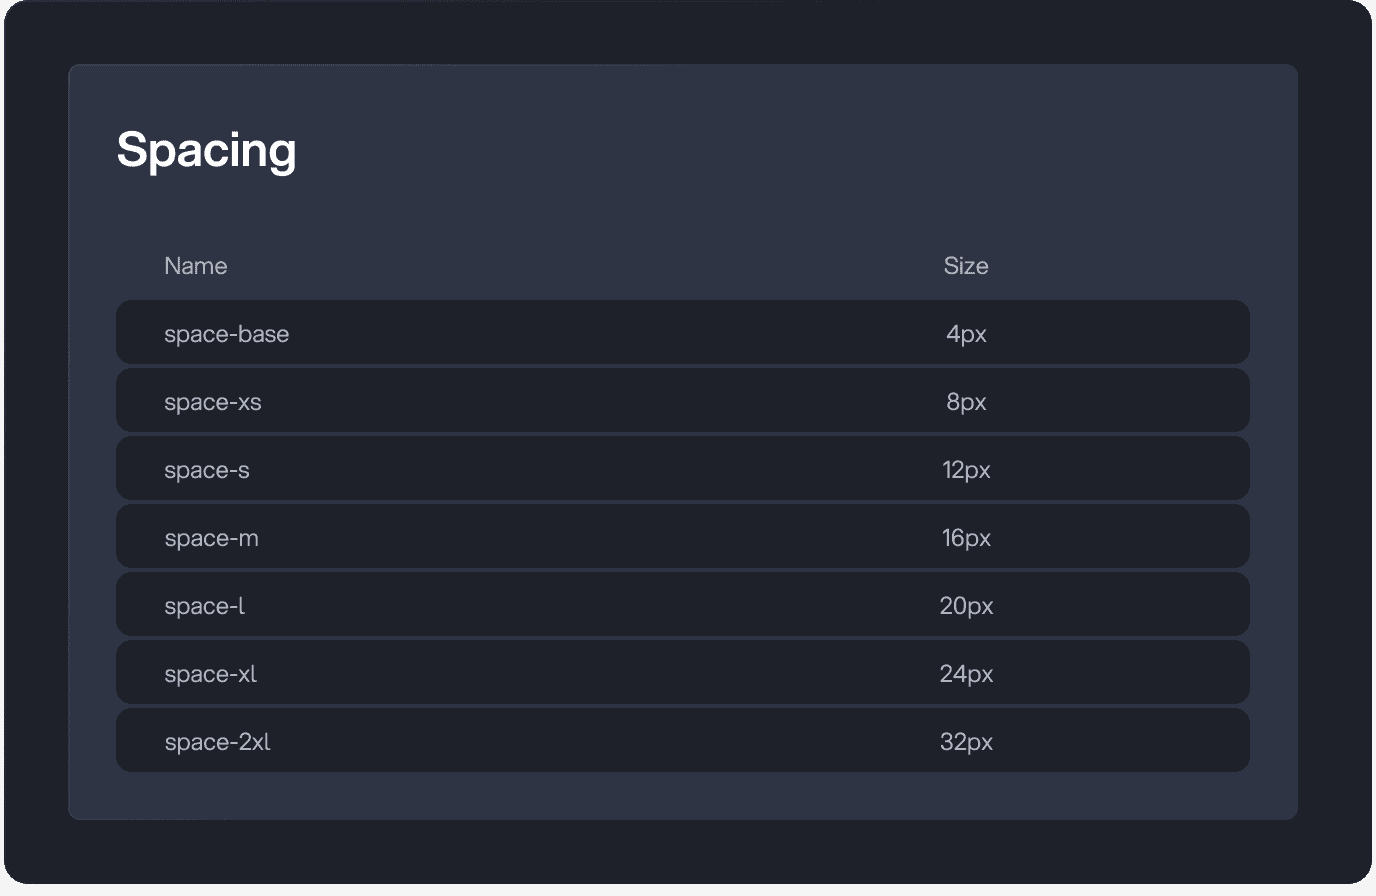The width and height of the screenshot is (1376, 896).
Task: Select the Size column header
Action: click(x=966, y=266)
